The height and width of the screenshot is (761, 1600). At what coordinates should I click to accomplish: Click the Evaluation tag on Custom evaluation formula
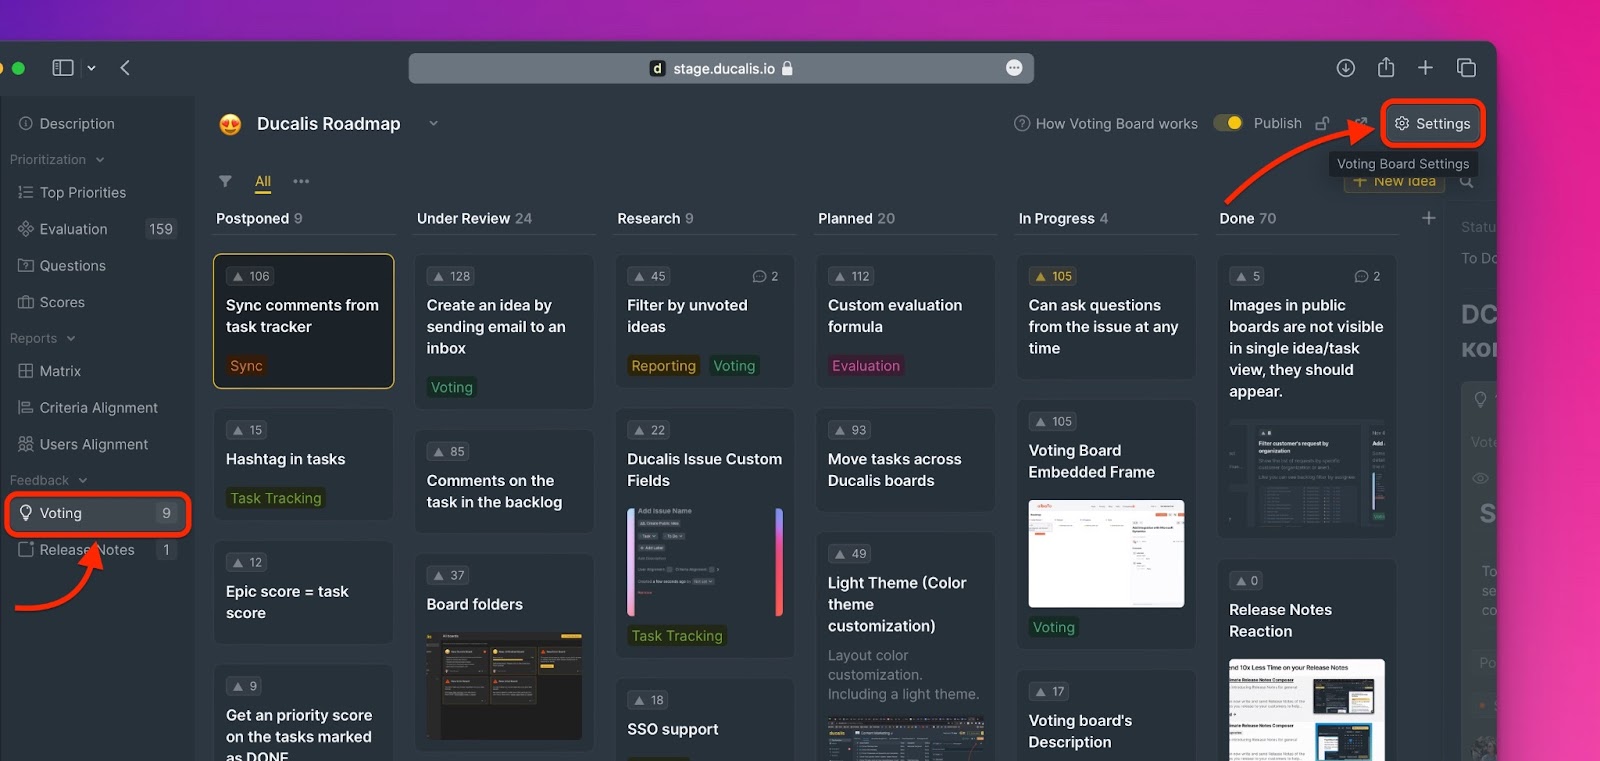pyautogui.click(x=866, y=366)
